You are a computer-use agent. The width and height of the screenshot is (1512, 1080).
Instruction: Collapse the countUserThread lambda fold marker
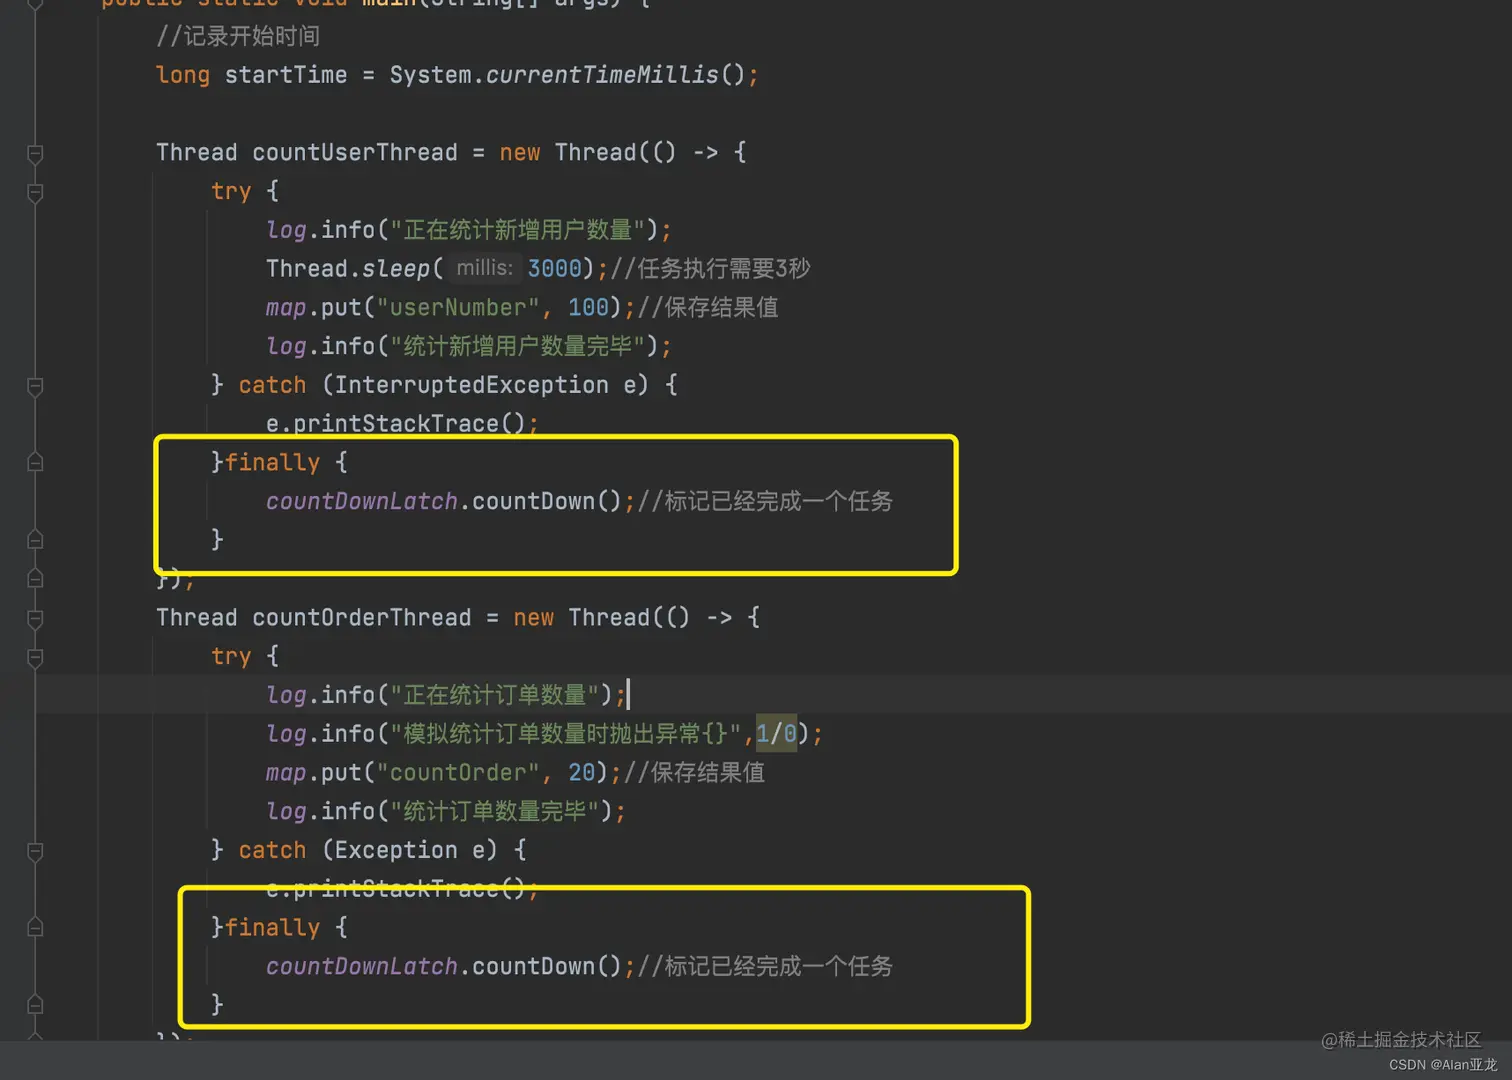coord(35,153)
